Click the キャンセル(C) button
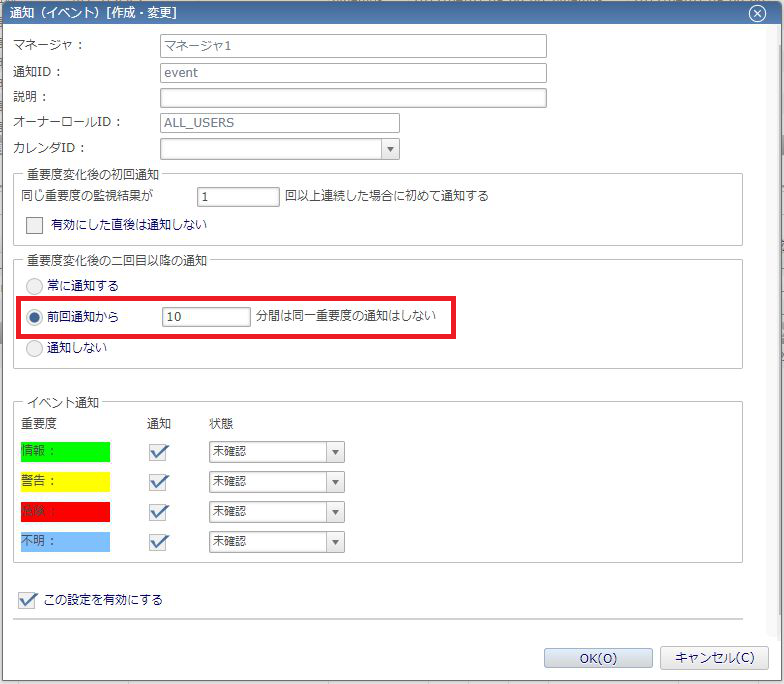The height and width of the screenshot is (684, 784). [714, 658]
